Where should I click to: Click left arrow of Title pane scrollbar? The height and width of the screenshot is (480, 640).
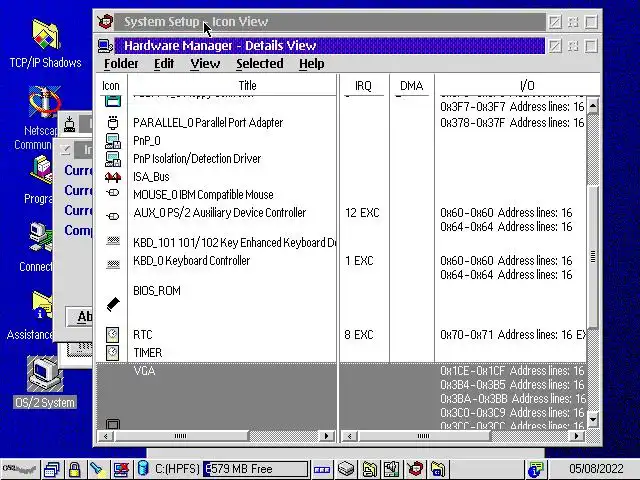point(106,436)
